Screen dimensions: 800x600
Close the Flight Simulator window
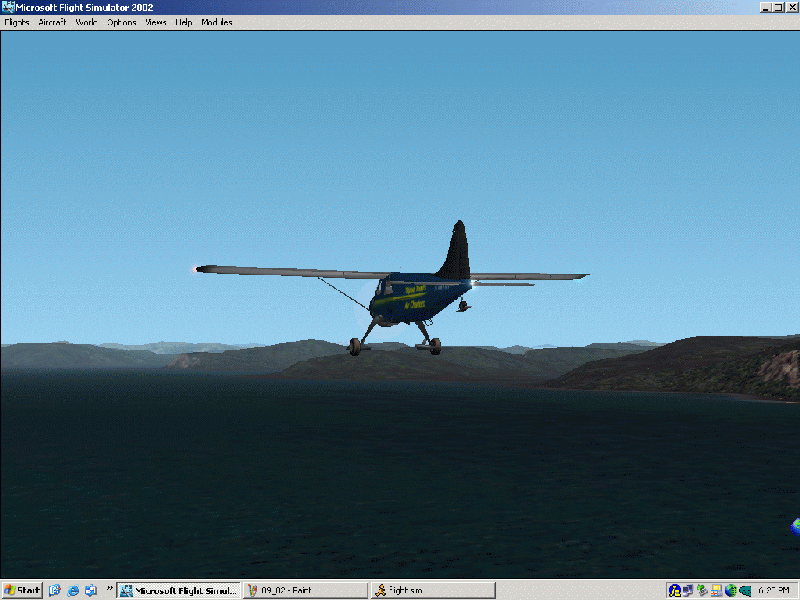791,8
